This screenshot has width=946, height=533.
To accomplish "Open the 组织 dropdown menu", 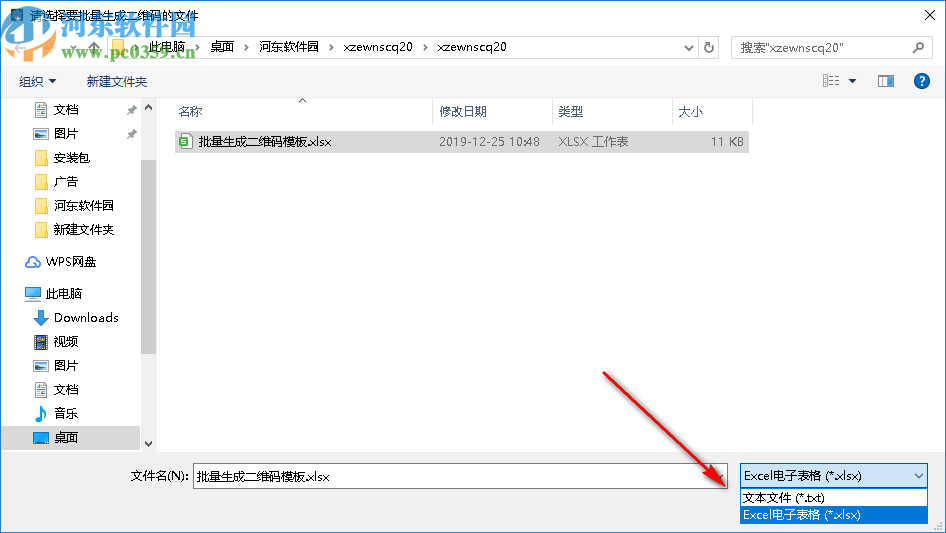I will (x=37, y=81).
